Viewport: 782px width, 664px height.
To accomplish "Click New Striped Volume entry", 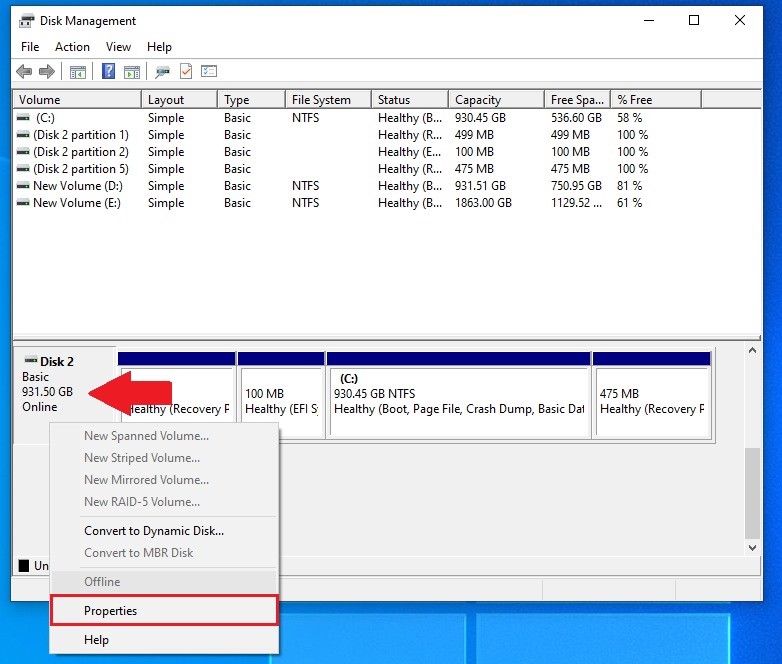I will click(164, 458).
